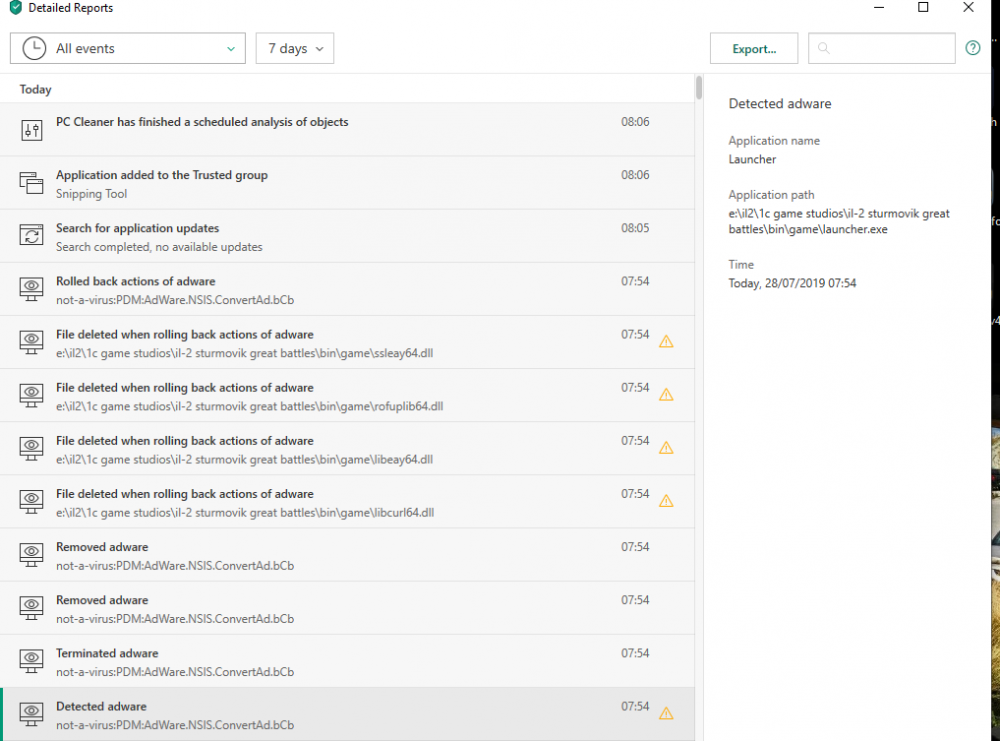The width and height of the screenshot is (1000, 741).
Task: Click the Kaspersky shield icon in title bar
Action: (15, 8)
